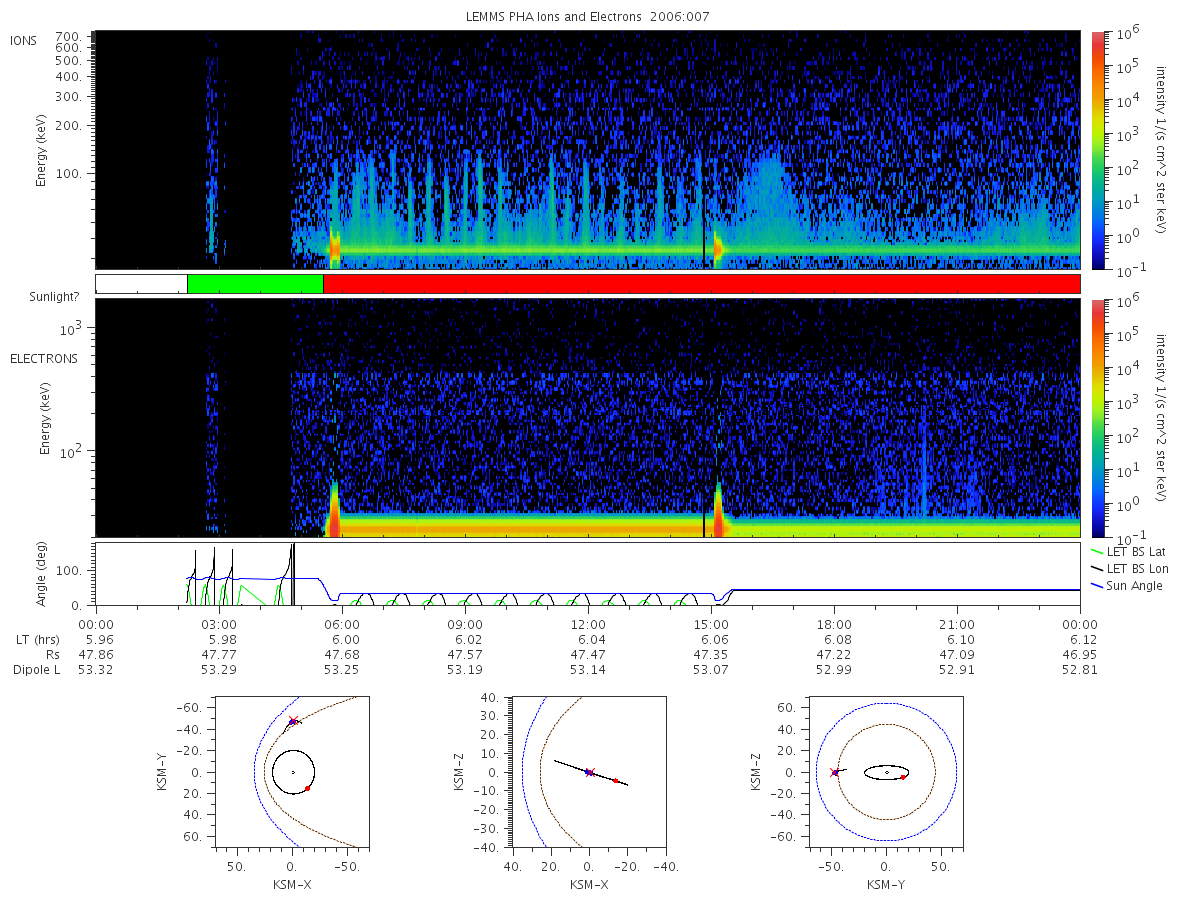Click the ion intensity bump near 16:30
The width and height of the screenshot is (1200, 900).
768,190
